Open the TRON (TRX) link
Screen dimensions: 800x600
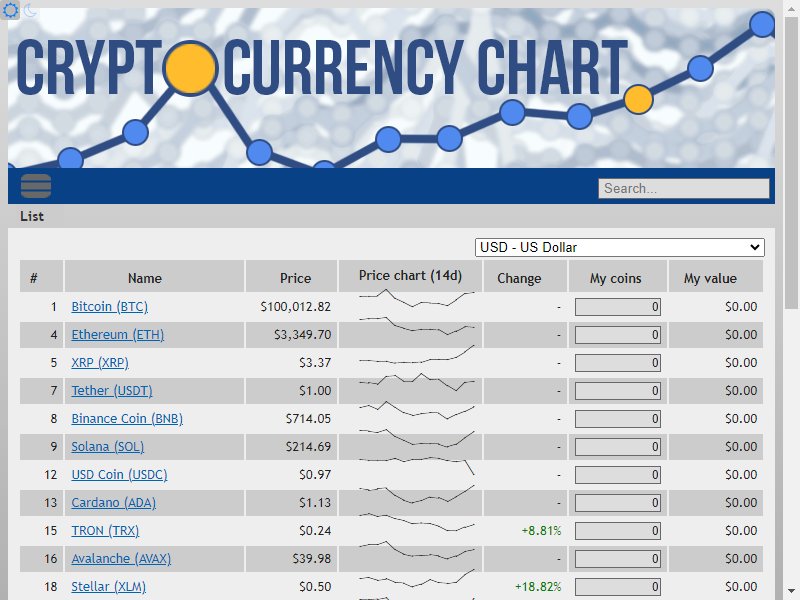click(105, 531)
